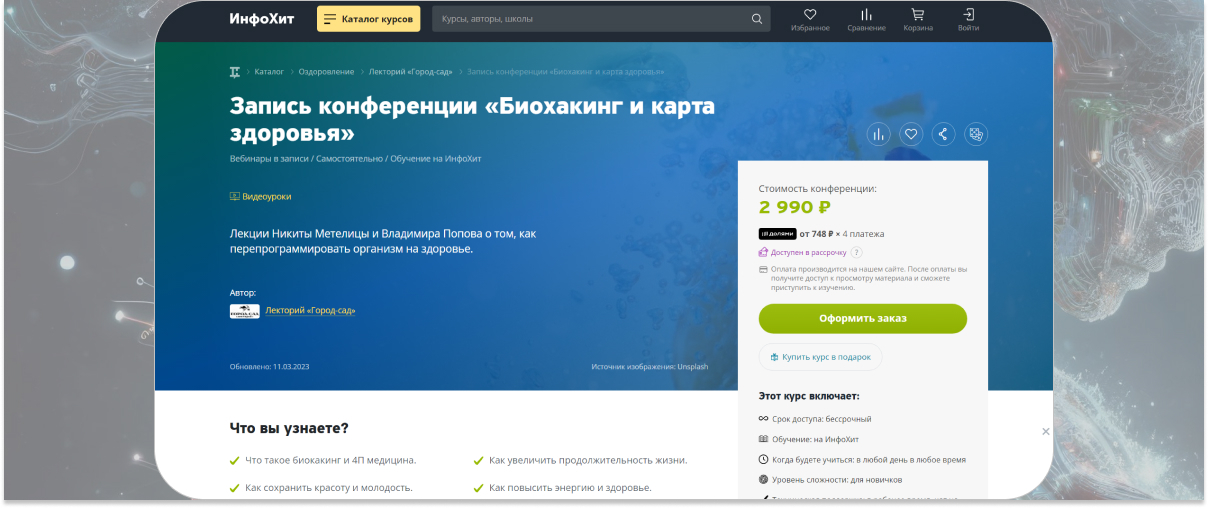
Task: Click Как сохранить красоту и молодость item
Action: (321, 488)
